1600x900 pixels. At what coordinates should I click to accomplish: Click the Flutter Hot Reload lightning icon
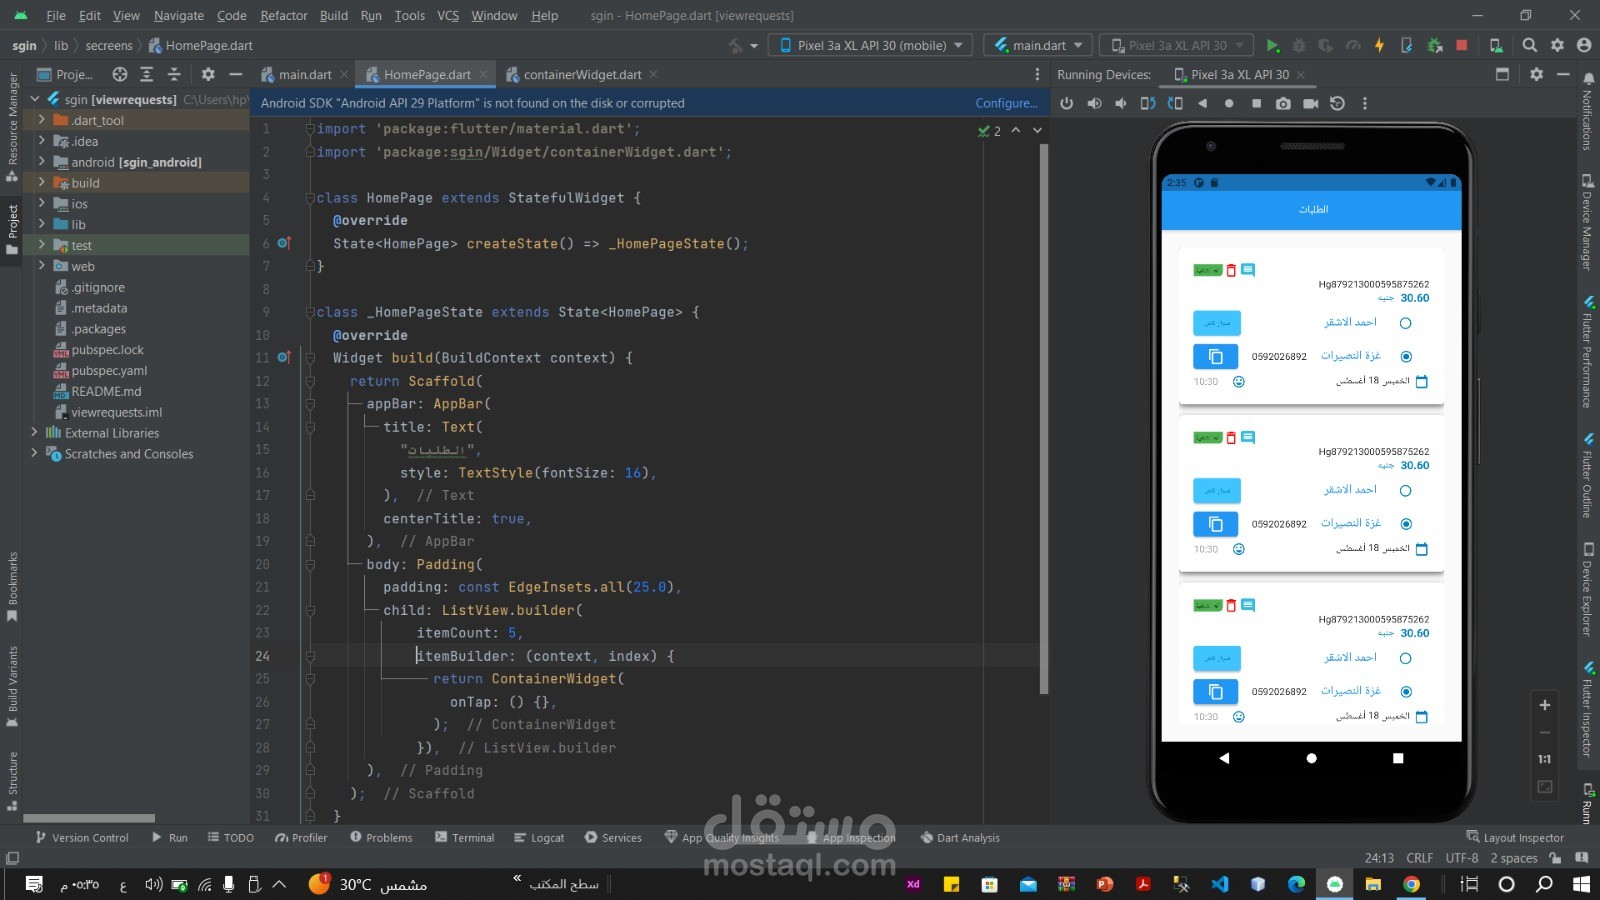[1380, 45]
